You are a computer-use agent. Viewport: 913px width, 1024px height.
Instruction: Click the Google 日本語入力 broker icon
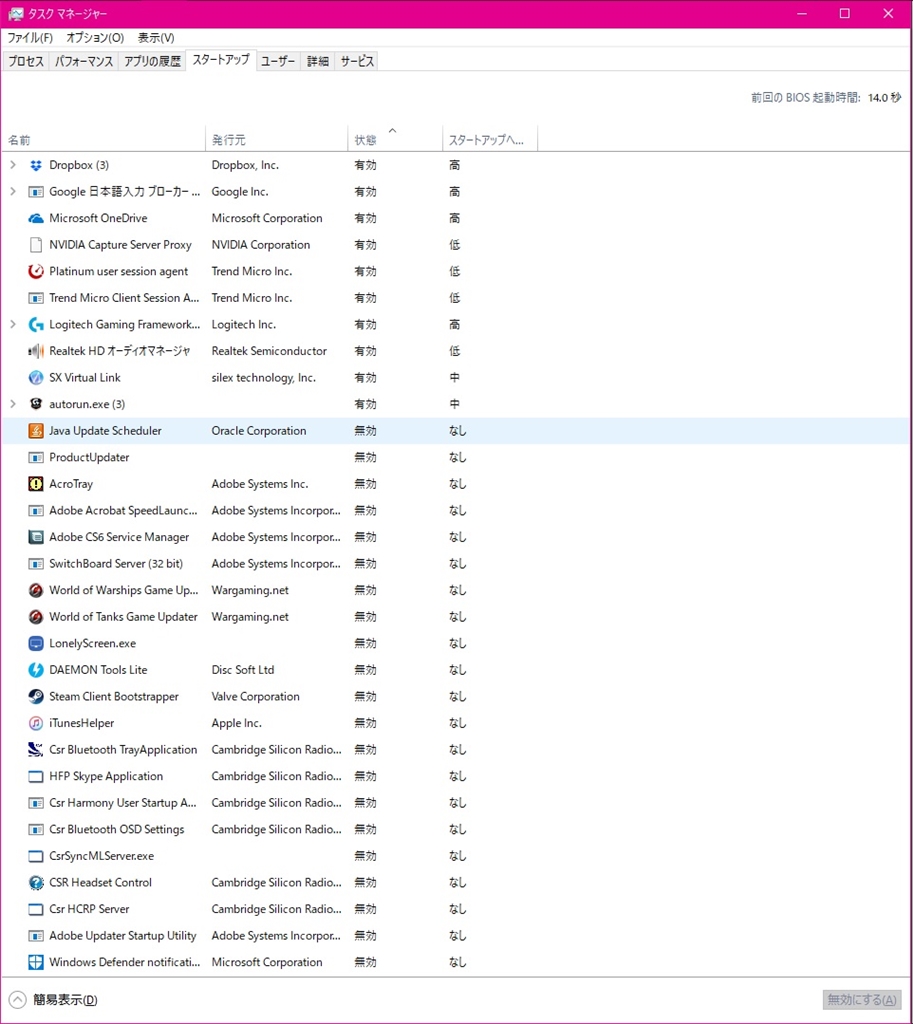pos(36,192)
